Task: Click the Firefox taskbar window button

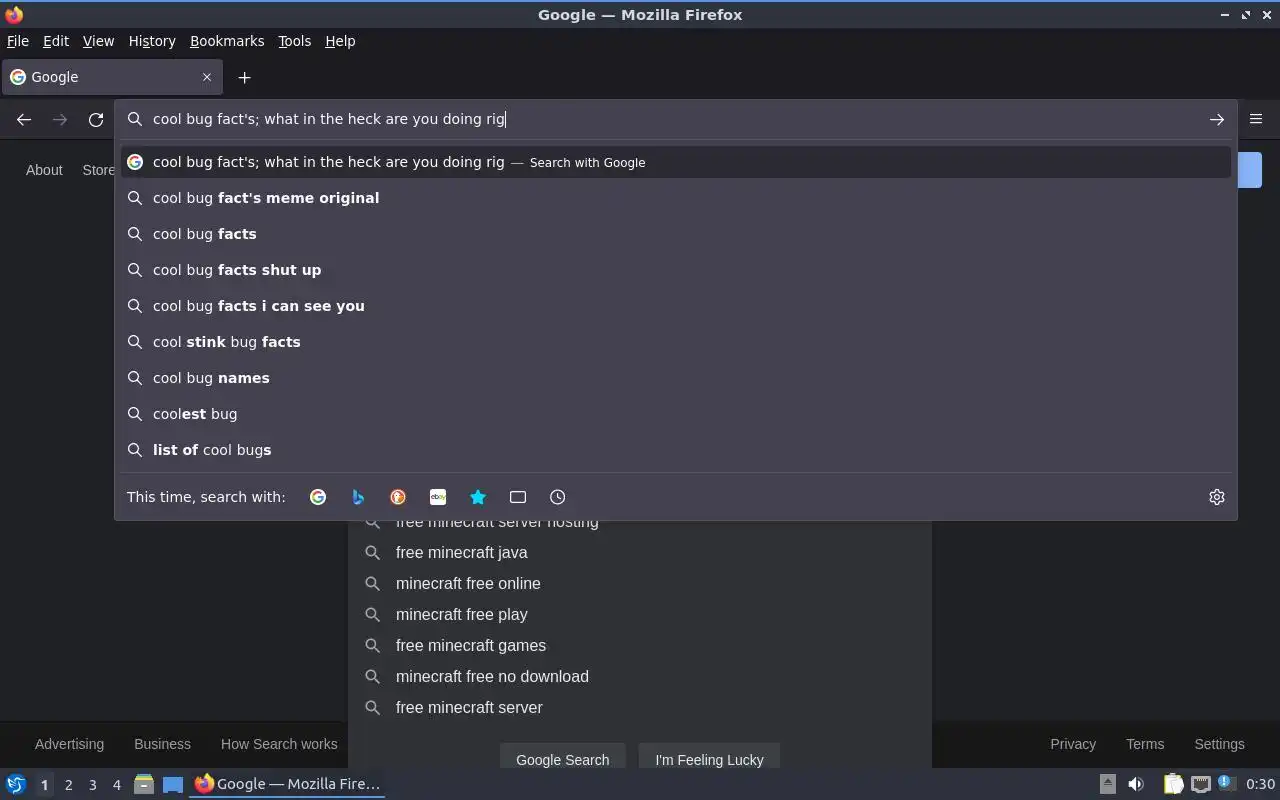Action: tap(288, 784)
